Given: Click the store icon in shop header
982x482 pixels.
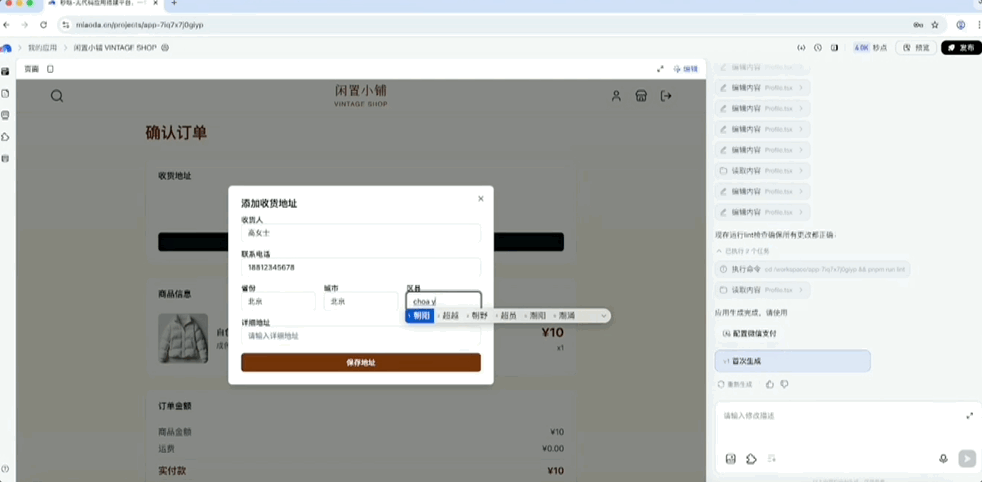Looking at the screenshot, I should (641, 96).
